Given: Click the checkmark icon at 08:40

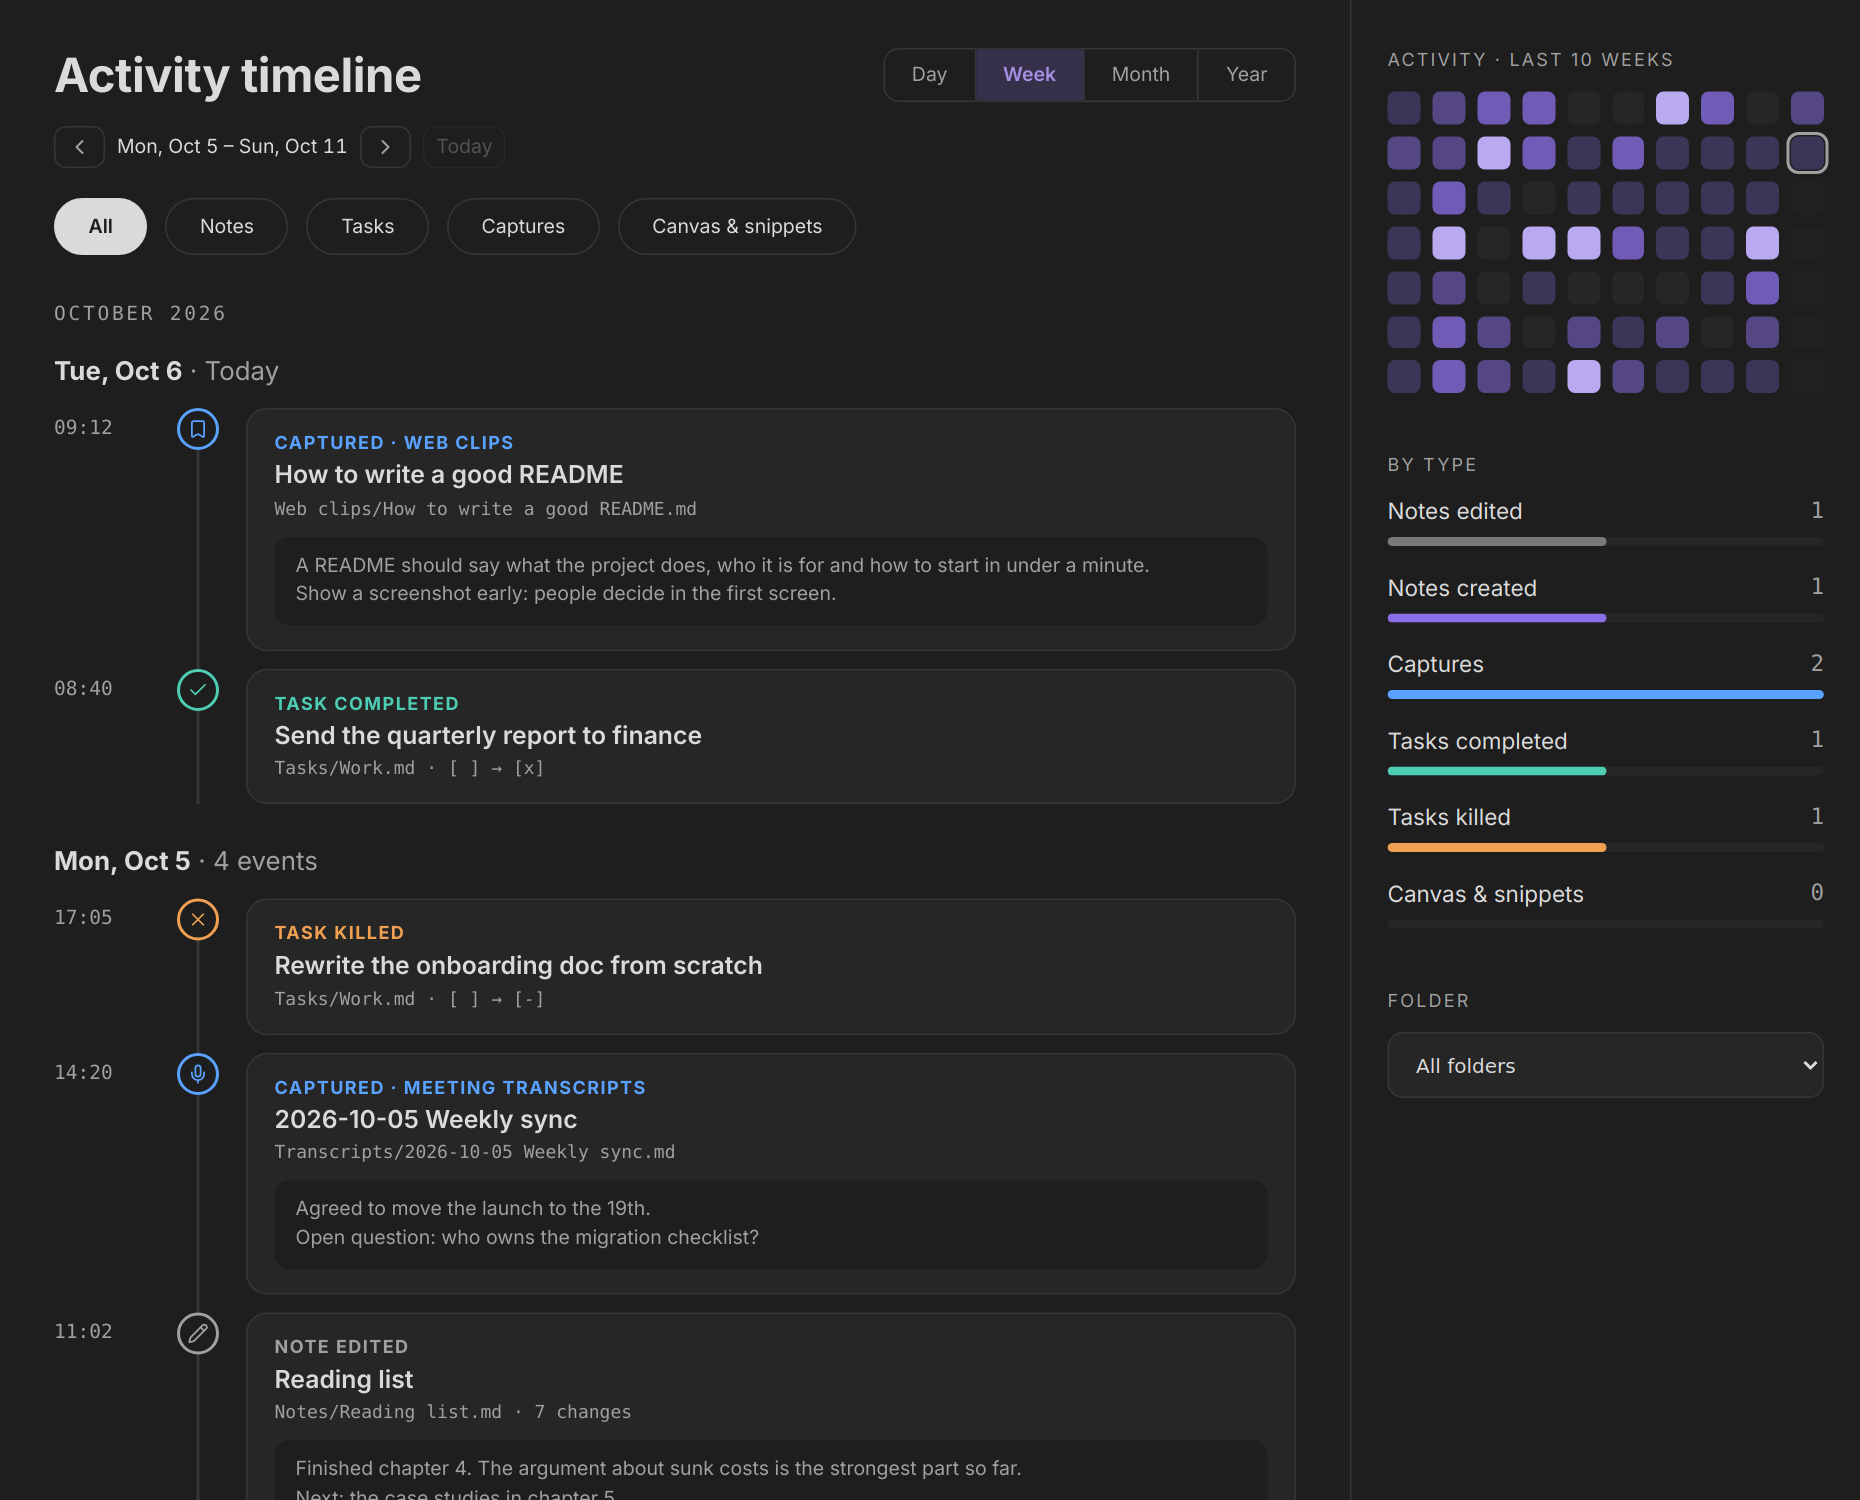Looking at the screenshot, I should click(x=198, y=690).
